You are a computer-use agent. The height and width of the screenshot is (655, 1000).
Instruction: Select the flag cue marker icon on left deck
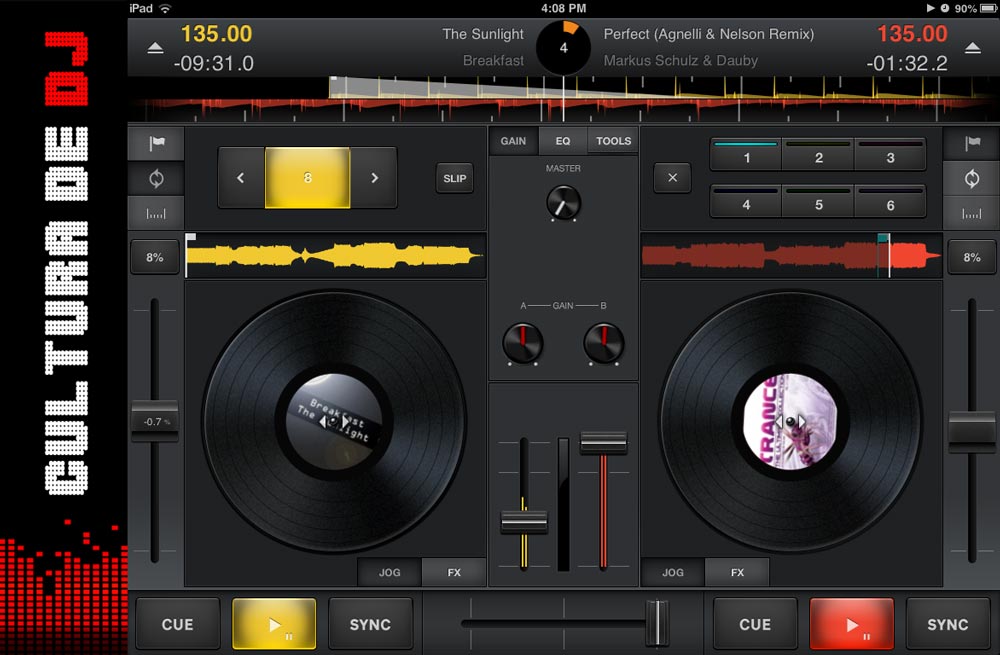click(155, 142)
